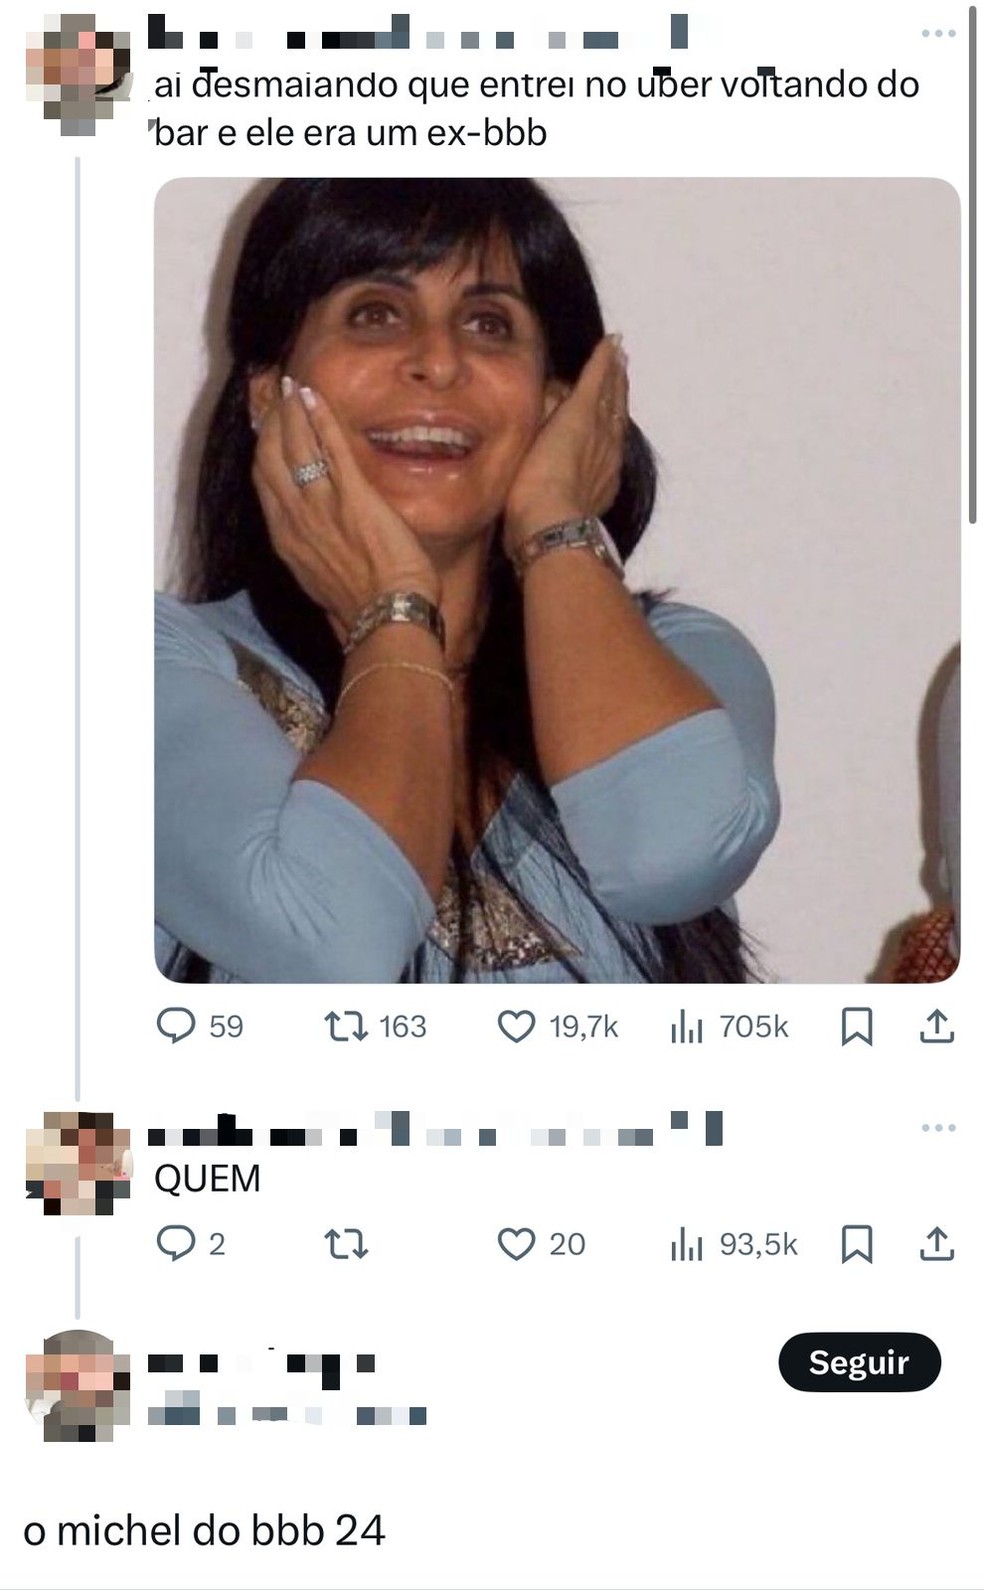The image size is (984, 1590).
Task: Click the Seguir button
Action: coord(859,1362)
